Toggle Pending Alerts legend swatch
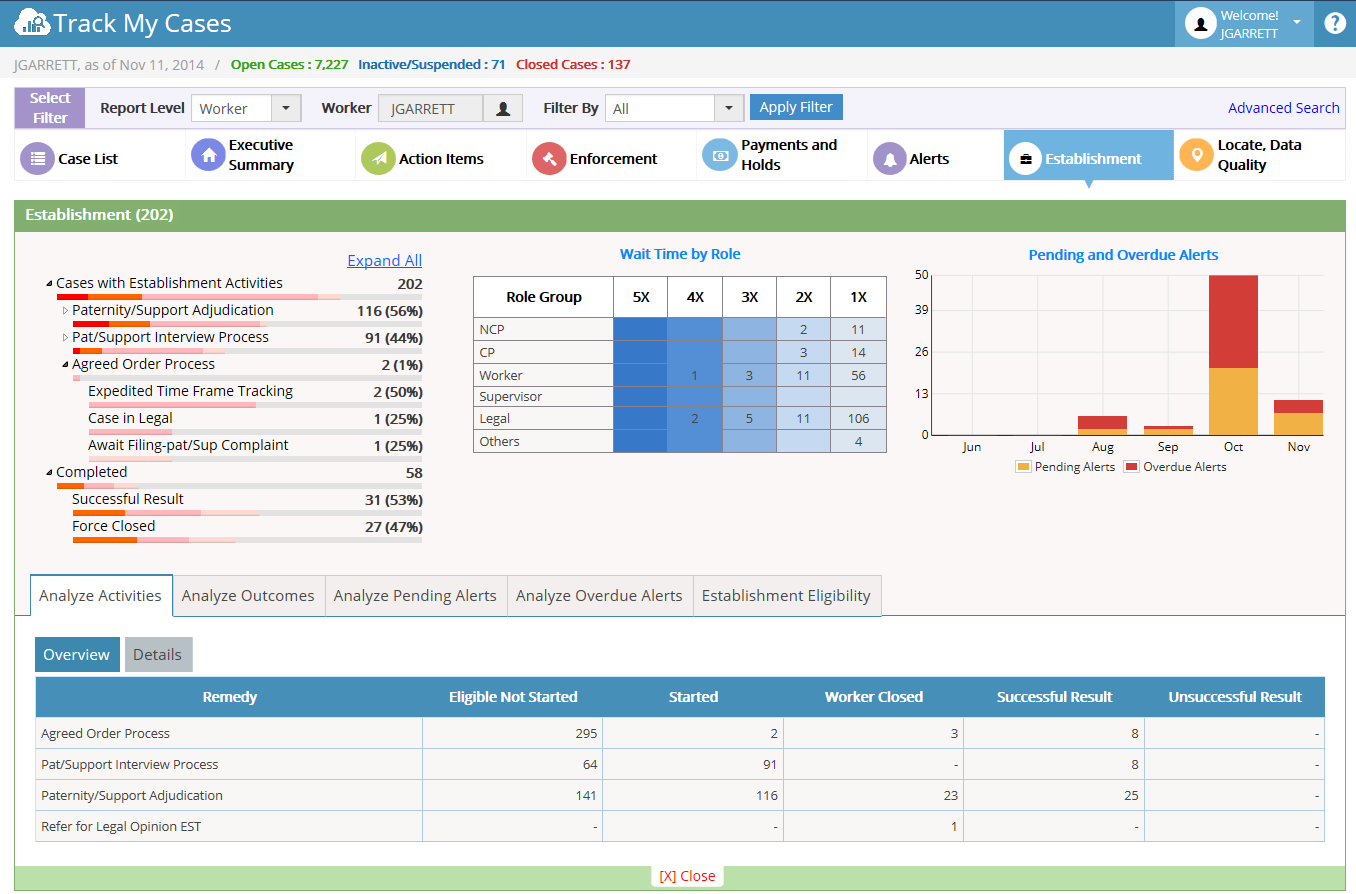Image resolution: width=1356 pixels, height=894 pixels. tap(1023, 467)
